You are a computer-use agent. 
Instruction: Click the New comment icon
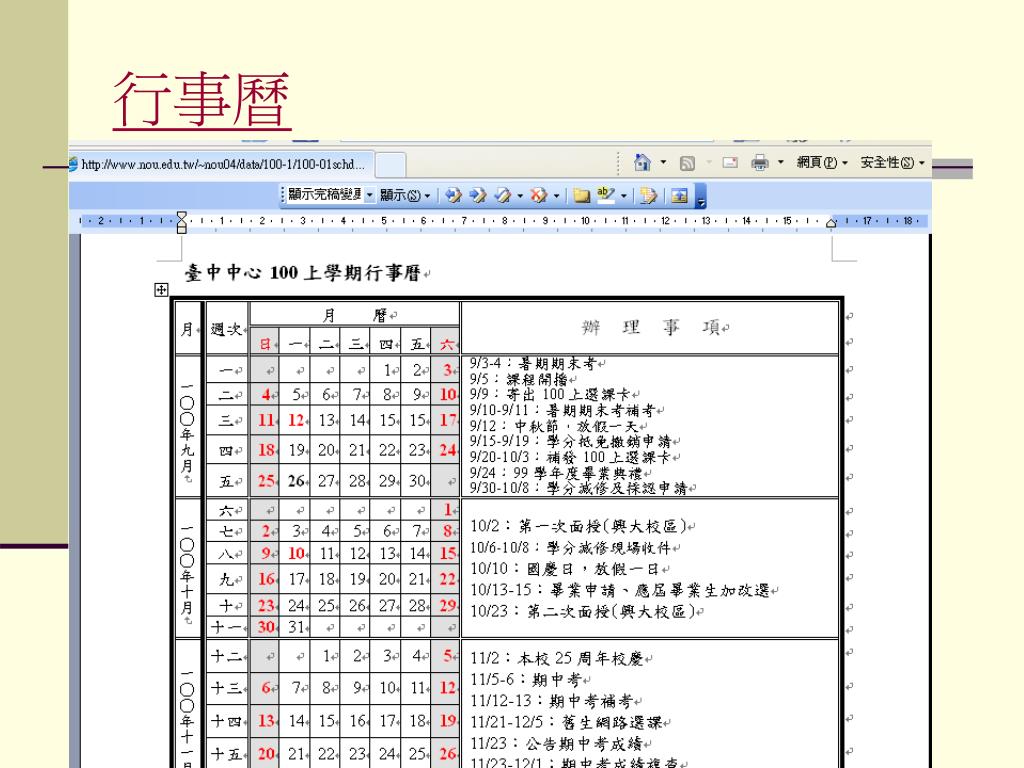(581, 195)
